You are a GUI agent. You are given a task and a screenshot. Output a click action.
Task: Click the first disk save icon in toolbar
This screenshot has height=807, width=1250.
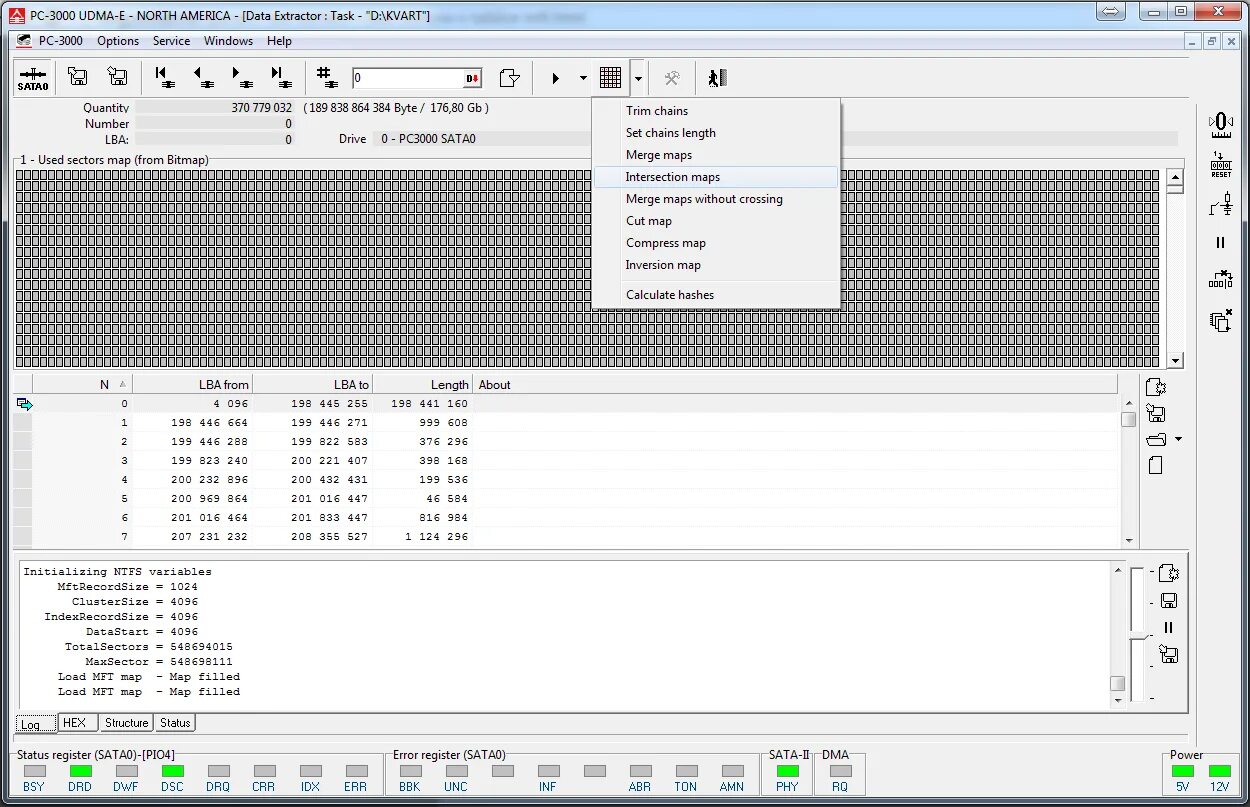tap(77, 77)
